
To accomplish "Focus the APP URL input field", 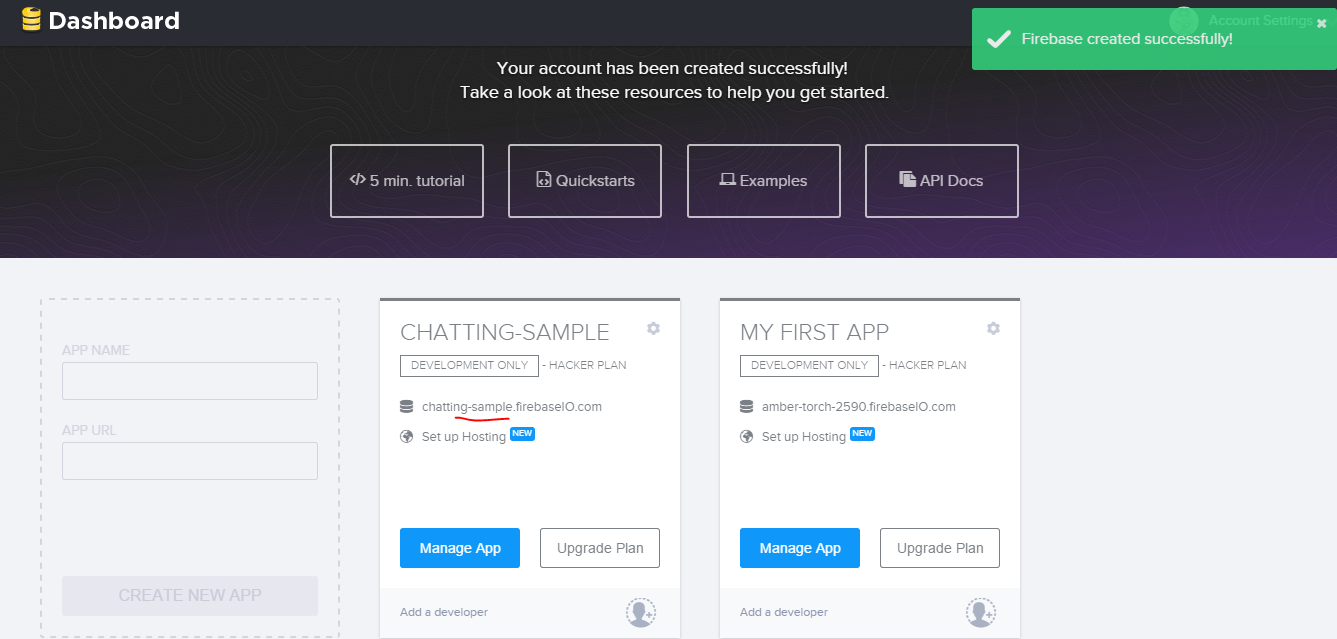I will (190, 461).
